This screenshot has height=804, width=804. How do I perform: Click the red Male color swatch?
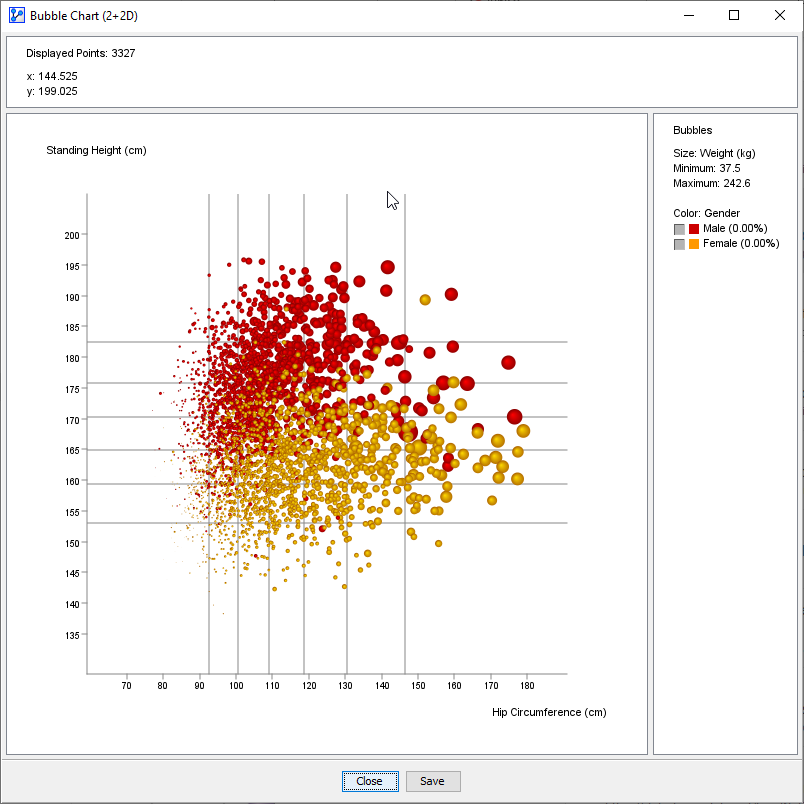pyautogui.click(x=694, y=229)
